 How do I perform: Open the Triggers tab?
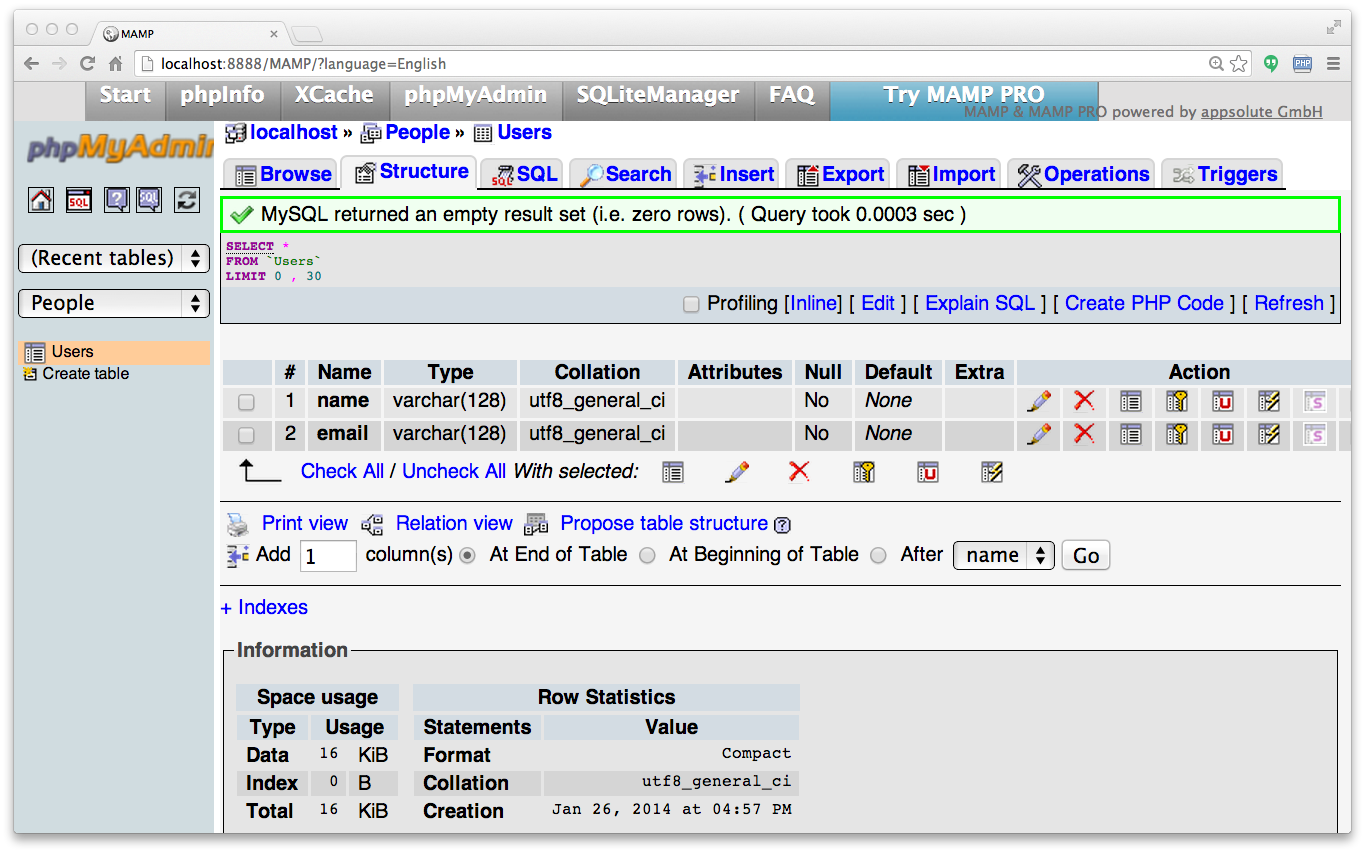click(x=1223, y=174)
